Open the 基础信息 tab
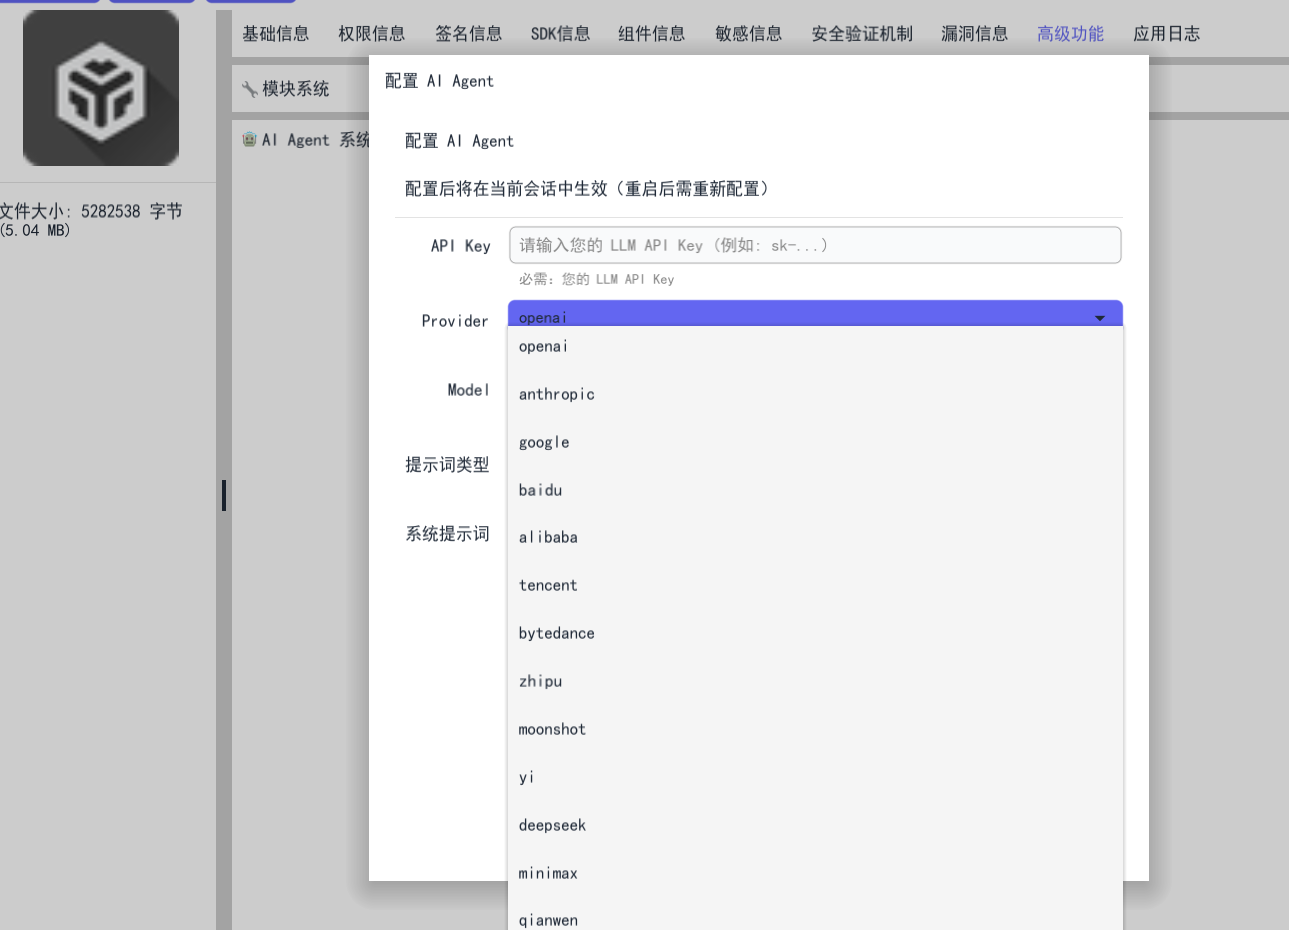This screenshot has height=930, width=1289. (275, 34)
